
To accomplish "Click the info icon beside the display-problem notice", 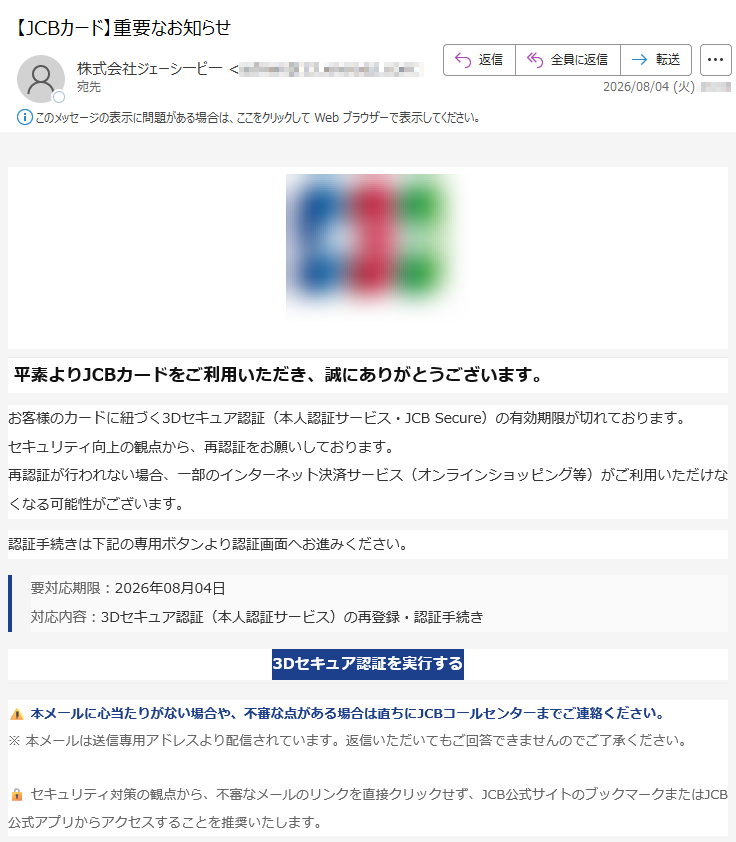I will pyautogui.click(x=25, y=117).
